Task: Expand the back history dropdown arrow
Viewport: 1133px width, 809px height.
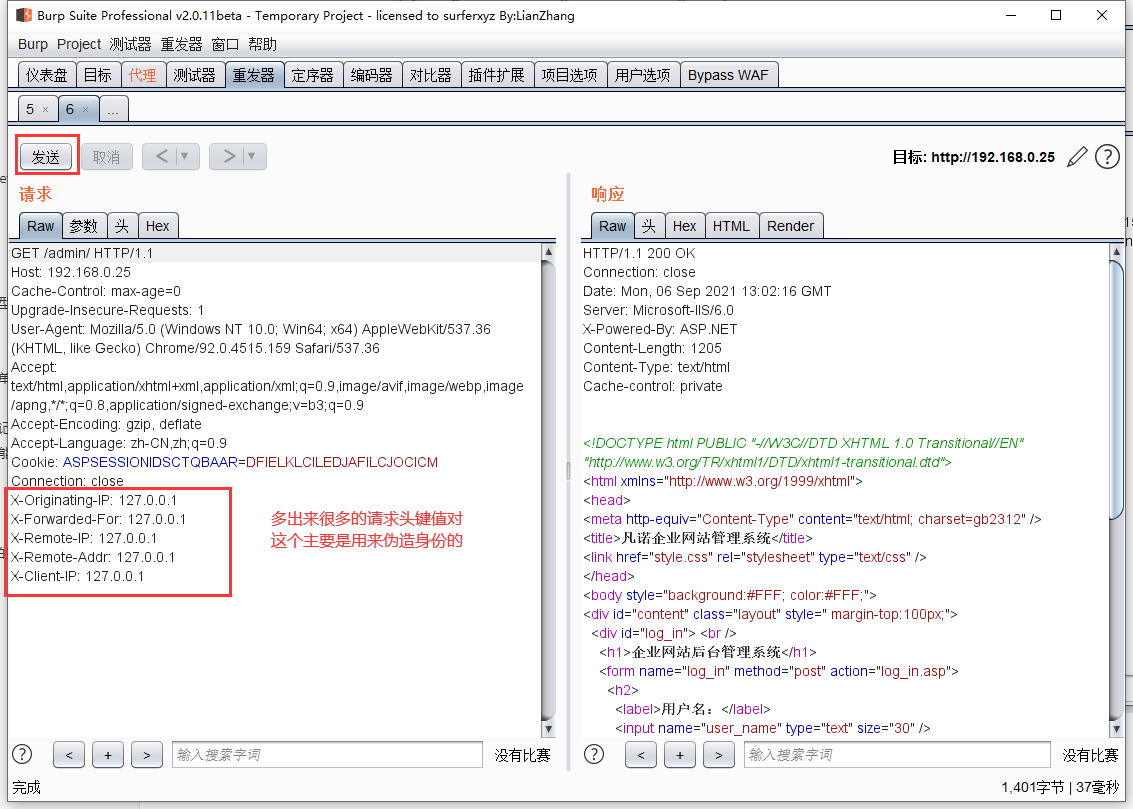Action: point(186,156)
